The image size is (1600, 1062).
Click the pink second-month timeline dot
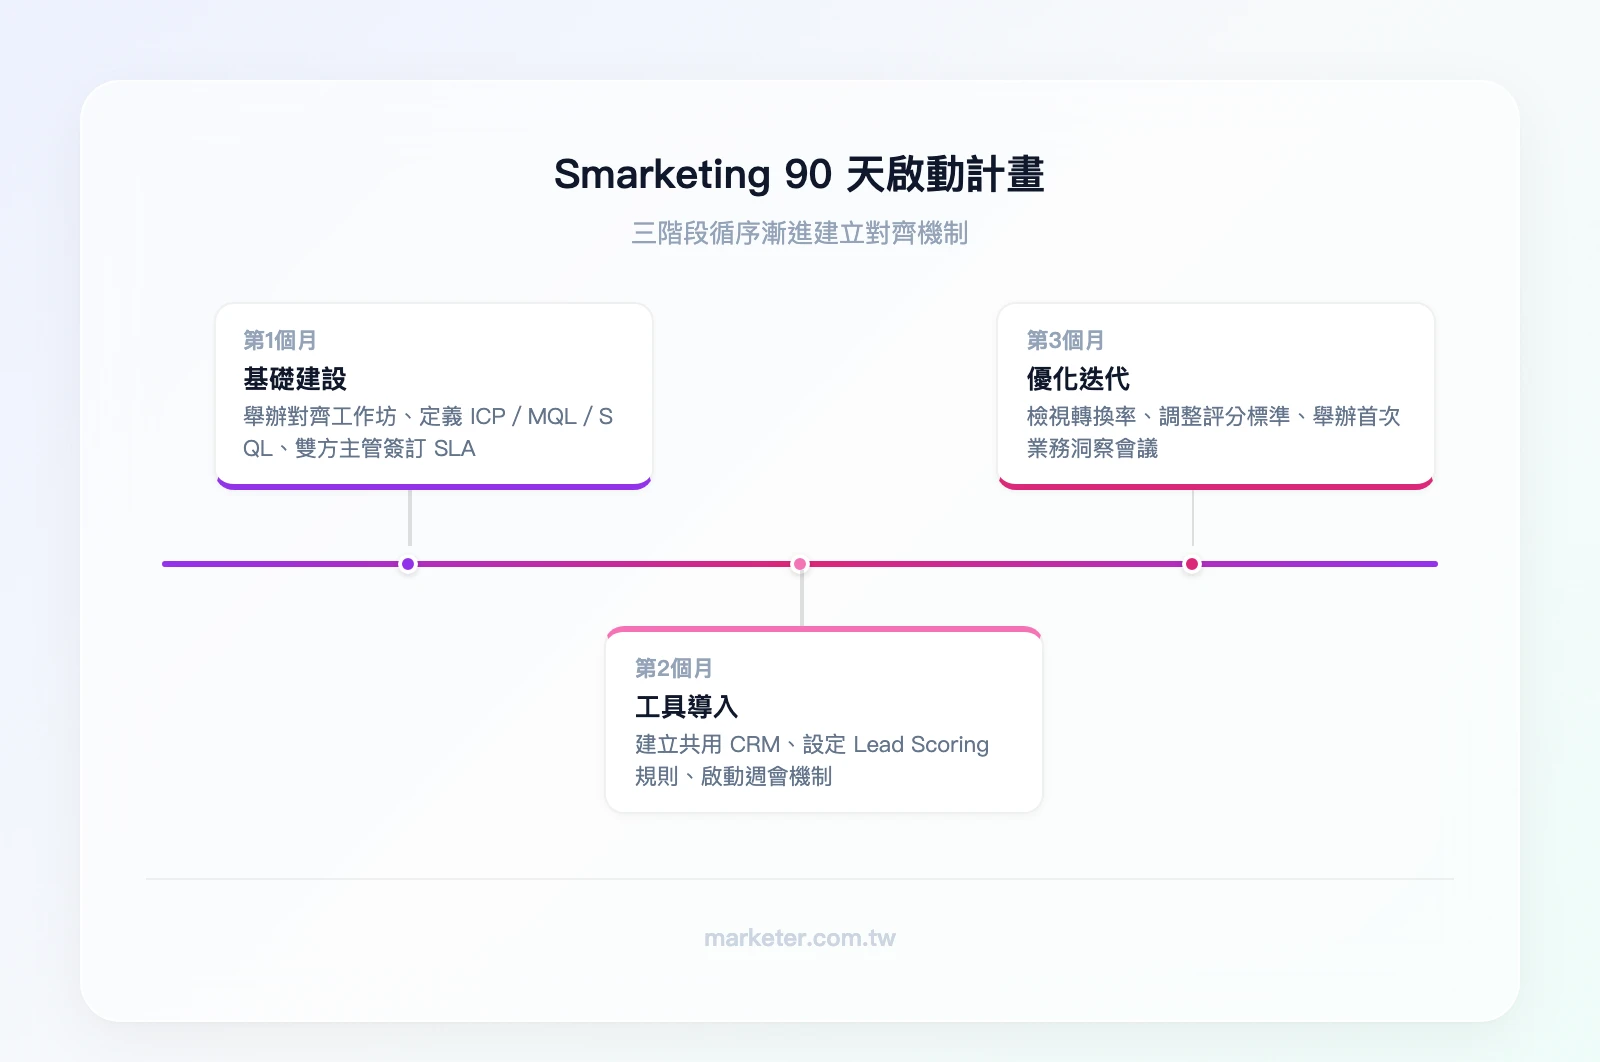click(800, 564)
